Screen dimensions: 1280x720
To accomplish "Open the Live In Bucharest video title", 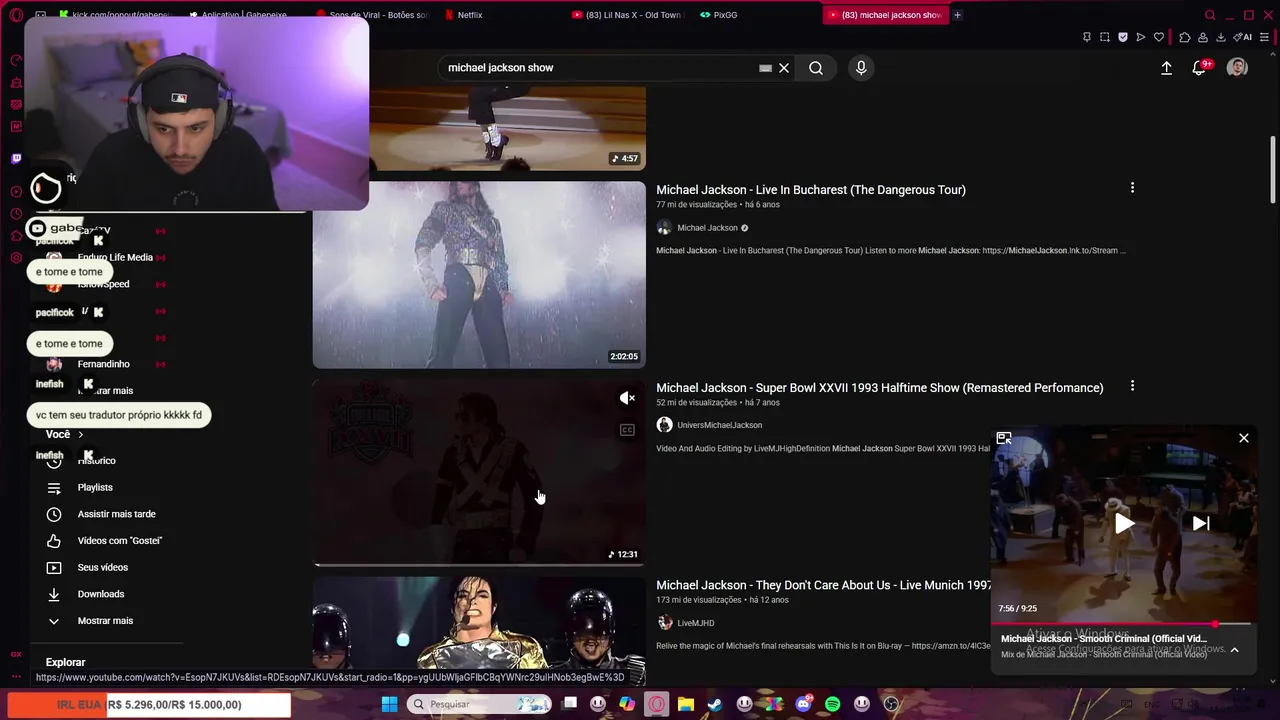I will pyautogui.click(x=810, y=190).
